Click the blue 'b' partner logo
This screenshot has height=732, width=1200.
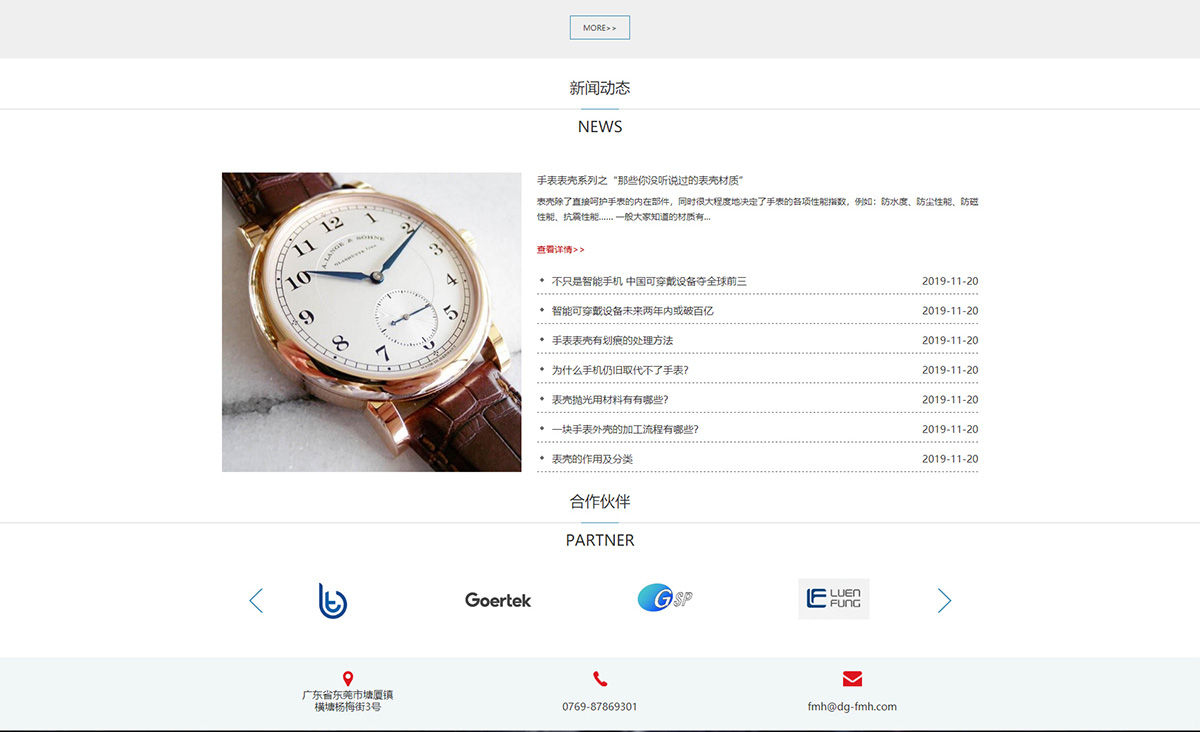point(331,599)
